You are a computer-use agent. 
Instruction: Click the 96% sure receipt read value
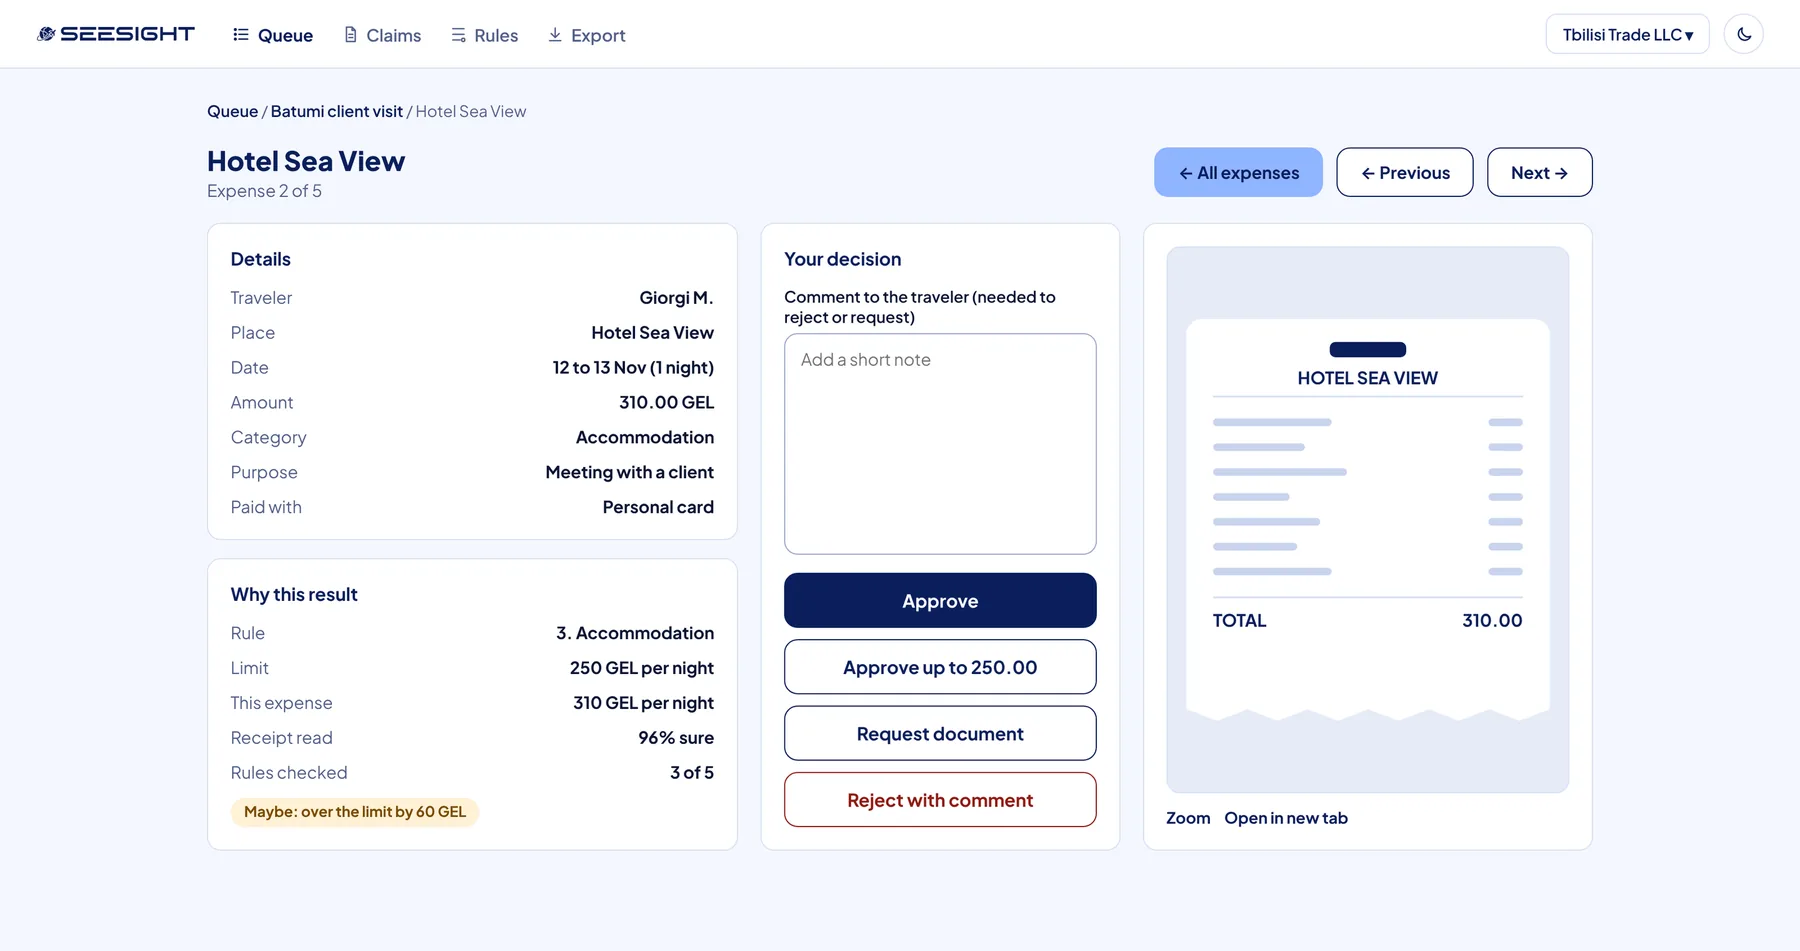[676, 738]
